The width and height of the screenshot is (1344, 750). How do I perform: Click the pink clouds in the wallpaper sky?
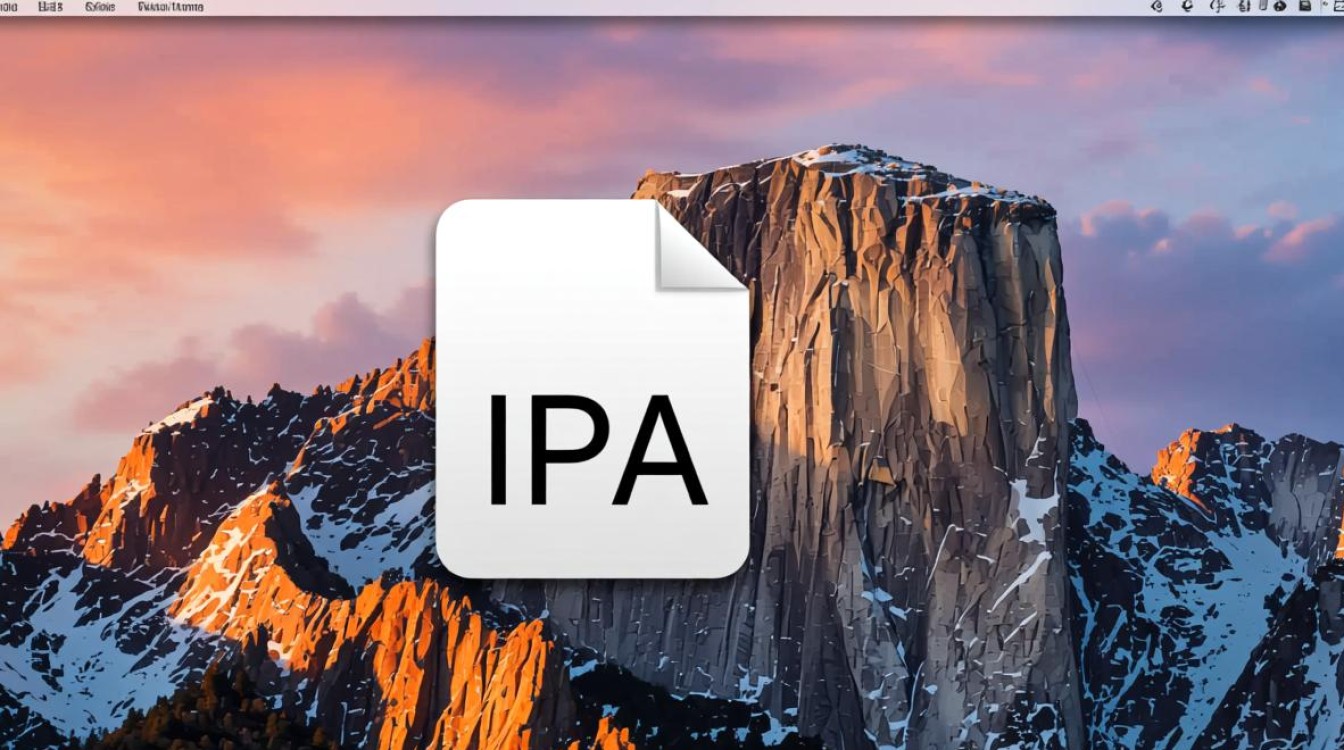[150, 150]
